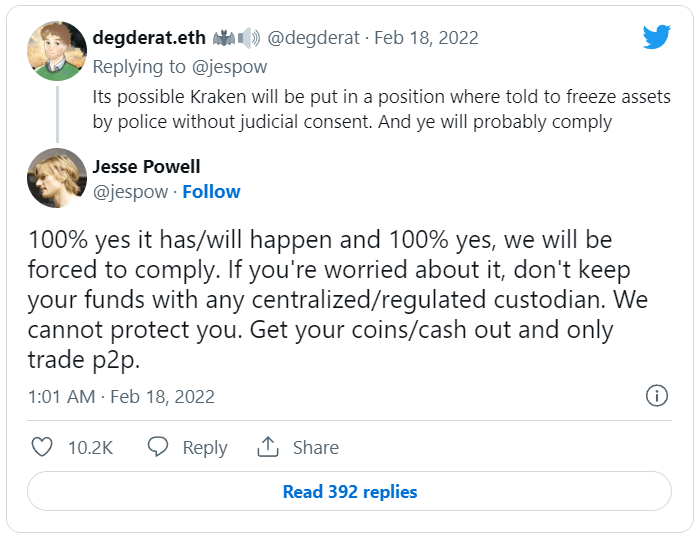The image size is (700, 540).
Task: Click the share upload arrow icon
Action: [268, 447]
